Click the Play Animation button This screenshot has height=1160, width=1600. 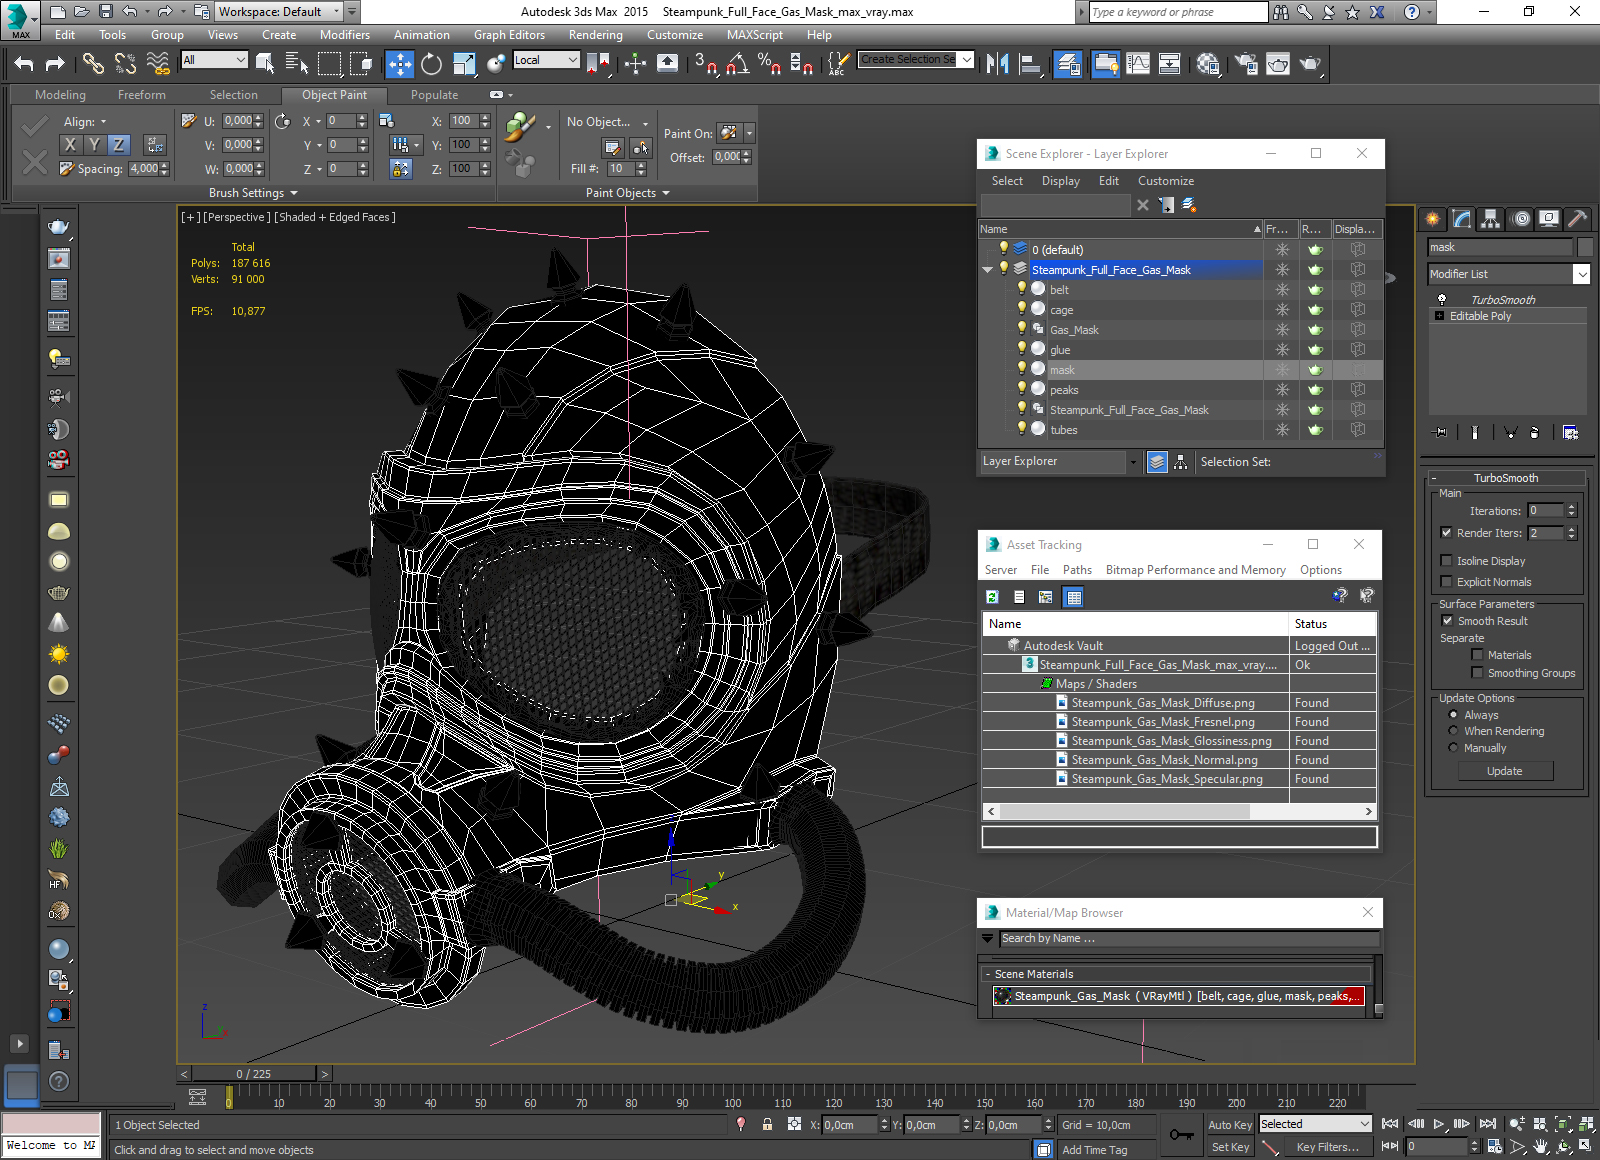(1439, 1124)
